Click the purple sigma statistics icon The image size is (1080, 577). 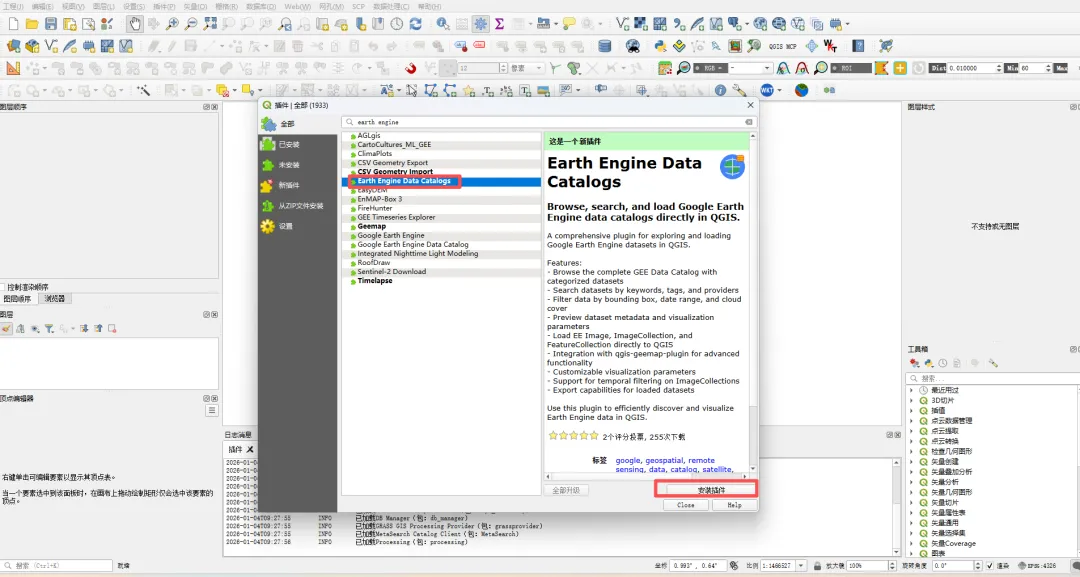tap(499, 24)
